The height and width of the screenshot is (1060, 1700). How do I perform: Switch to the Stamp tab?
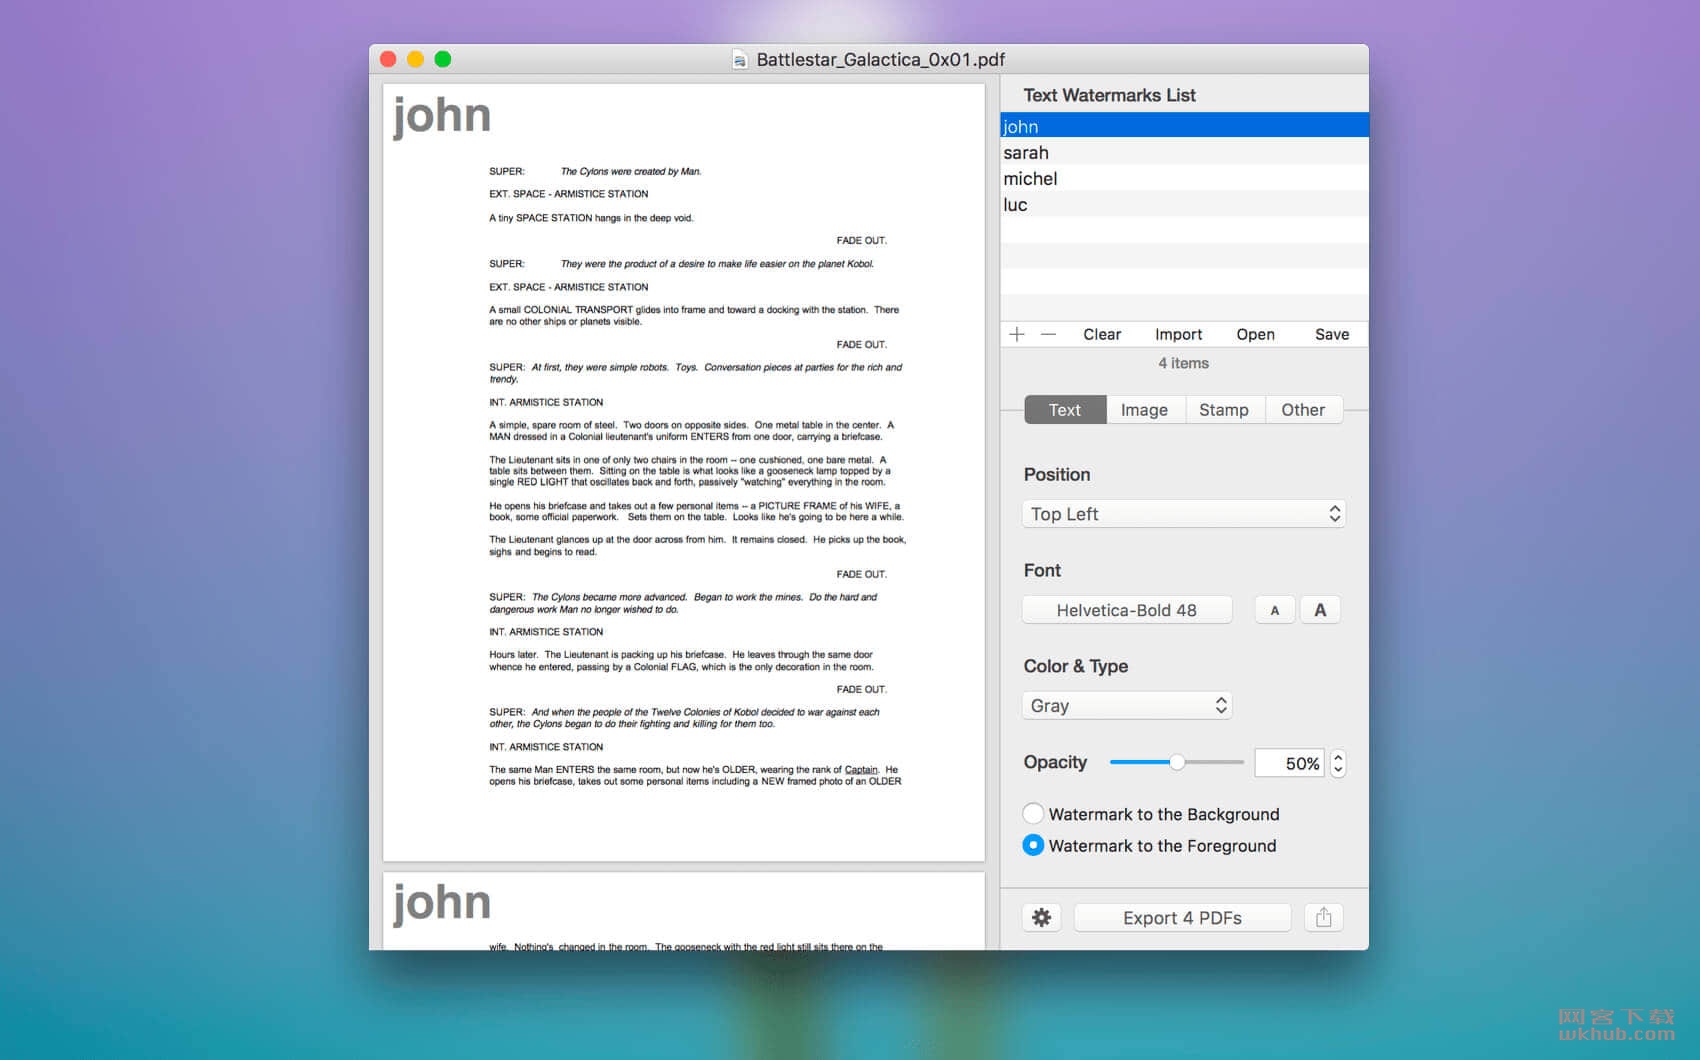coord(1224,410)
